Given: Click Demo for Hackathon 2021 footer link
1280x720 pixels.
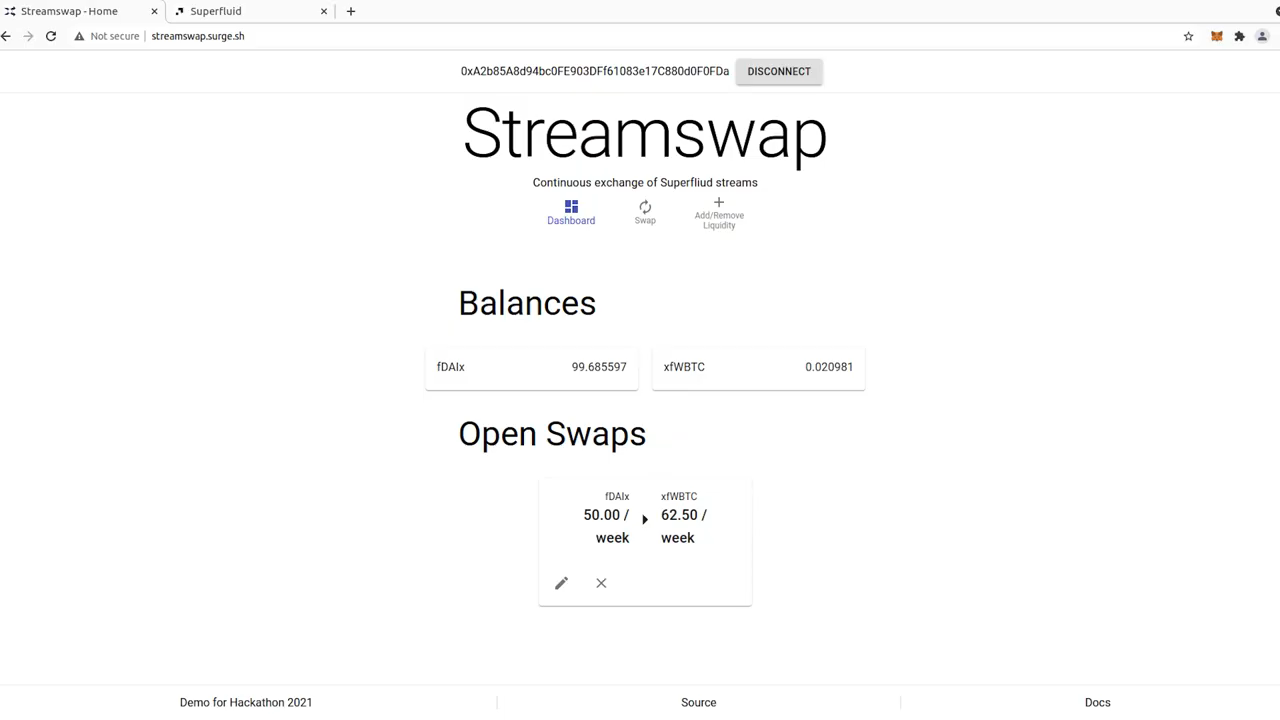Looking at the screenshot, I should point(246,702).
